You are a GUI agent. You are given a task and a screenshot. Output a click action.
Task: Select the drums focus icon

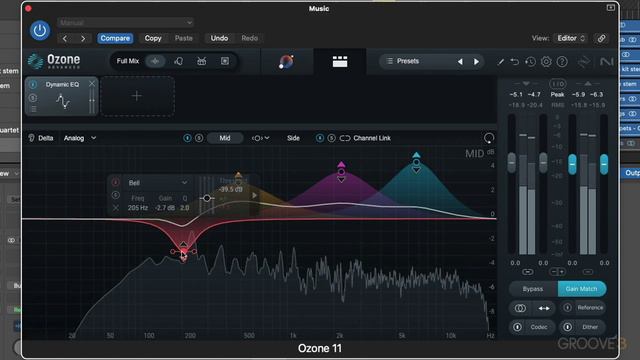click(202, 61)
